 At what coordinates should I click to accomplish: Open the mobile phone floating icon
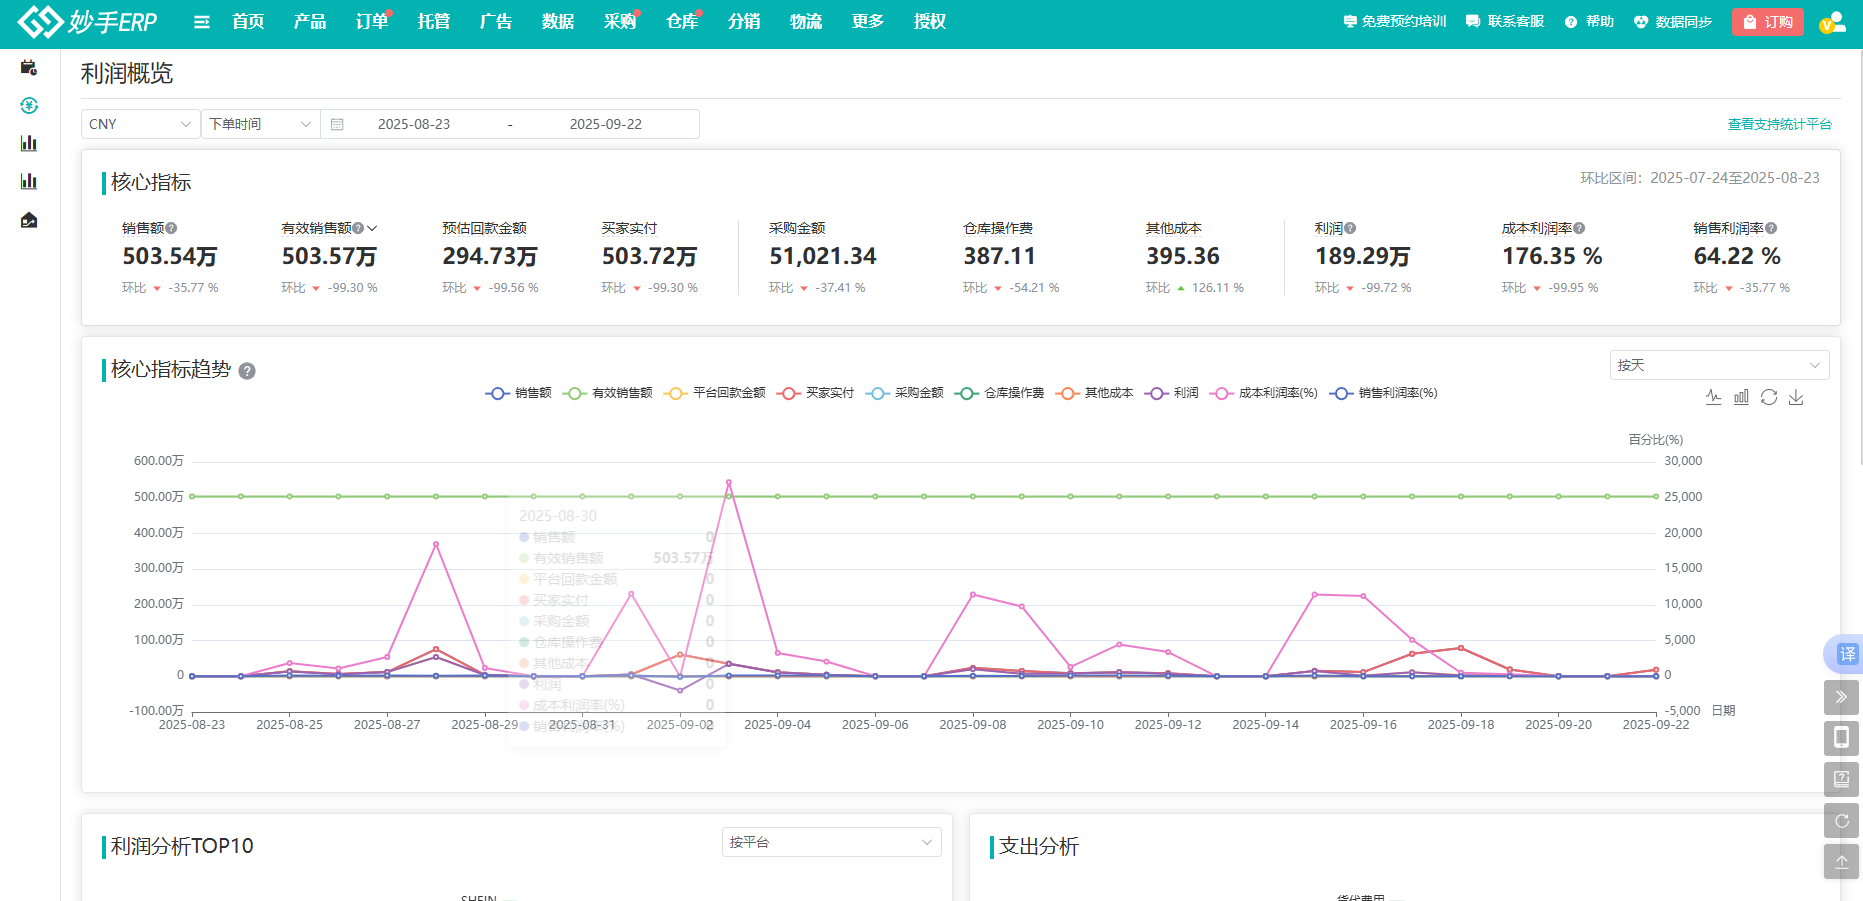point(1841,738)
